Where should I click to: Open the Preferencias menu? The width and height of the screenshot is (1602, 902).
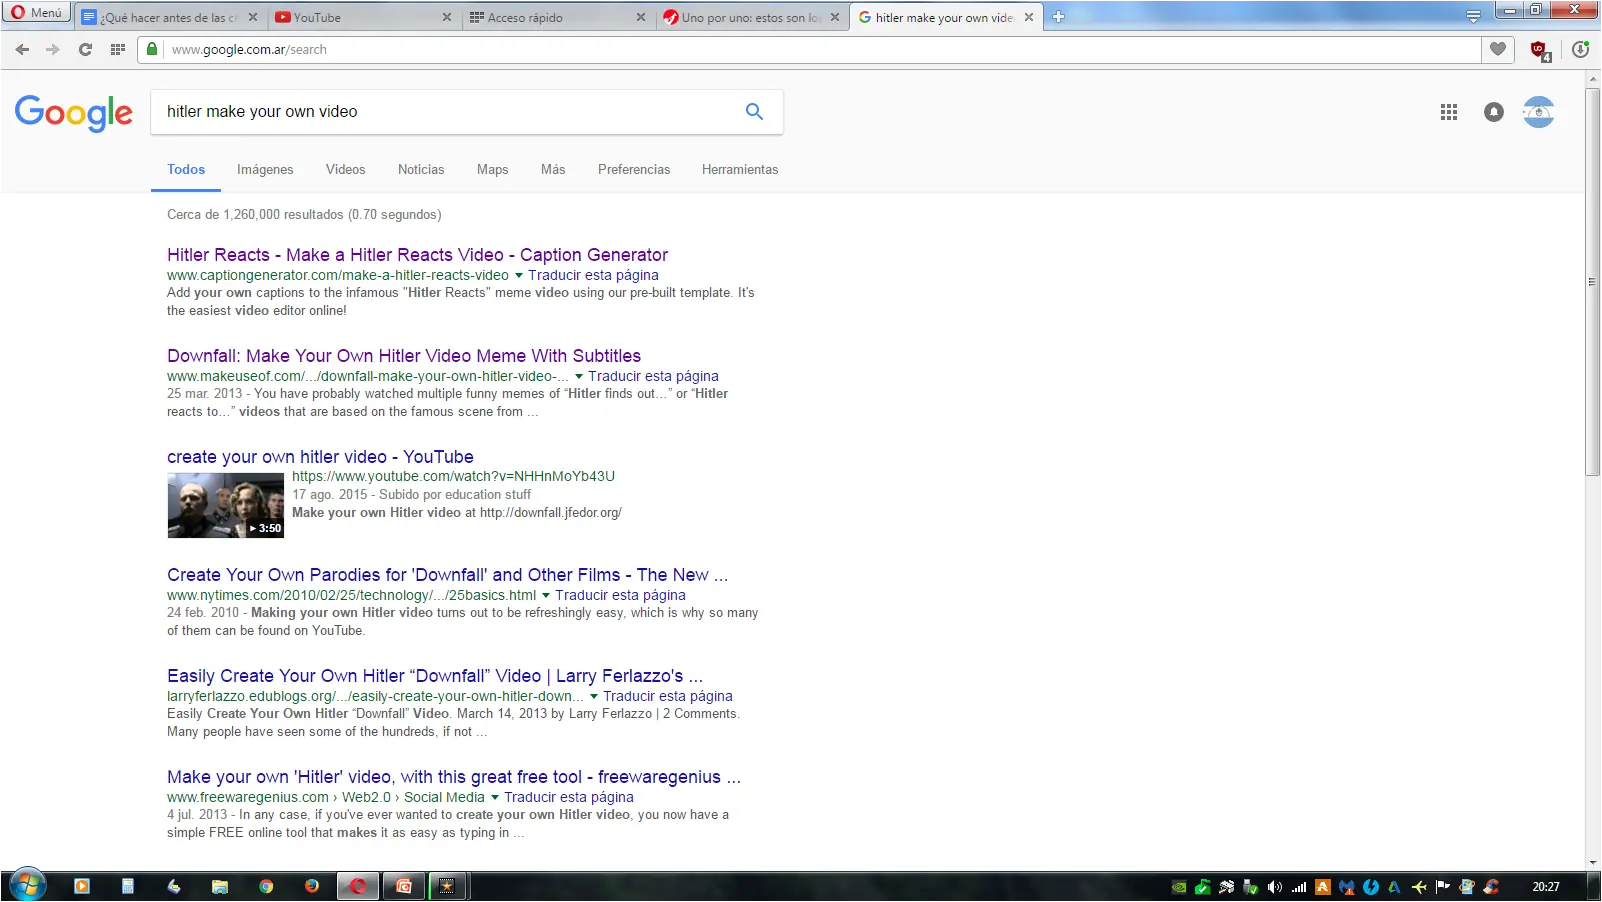pos(634,169)
